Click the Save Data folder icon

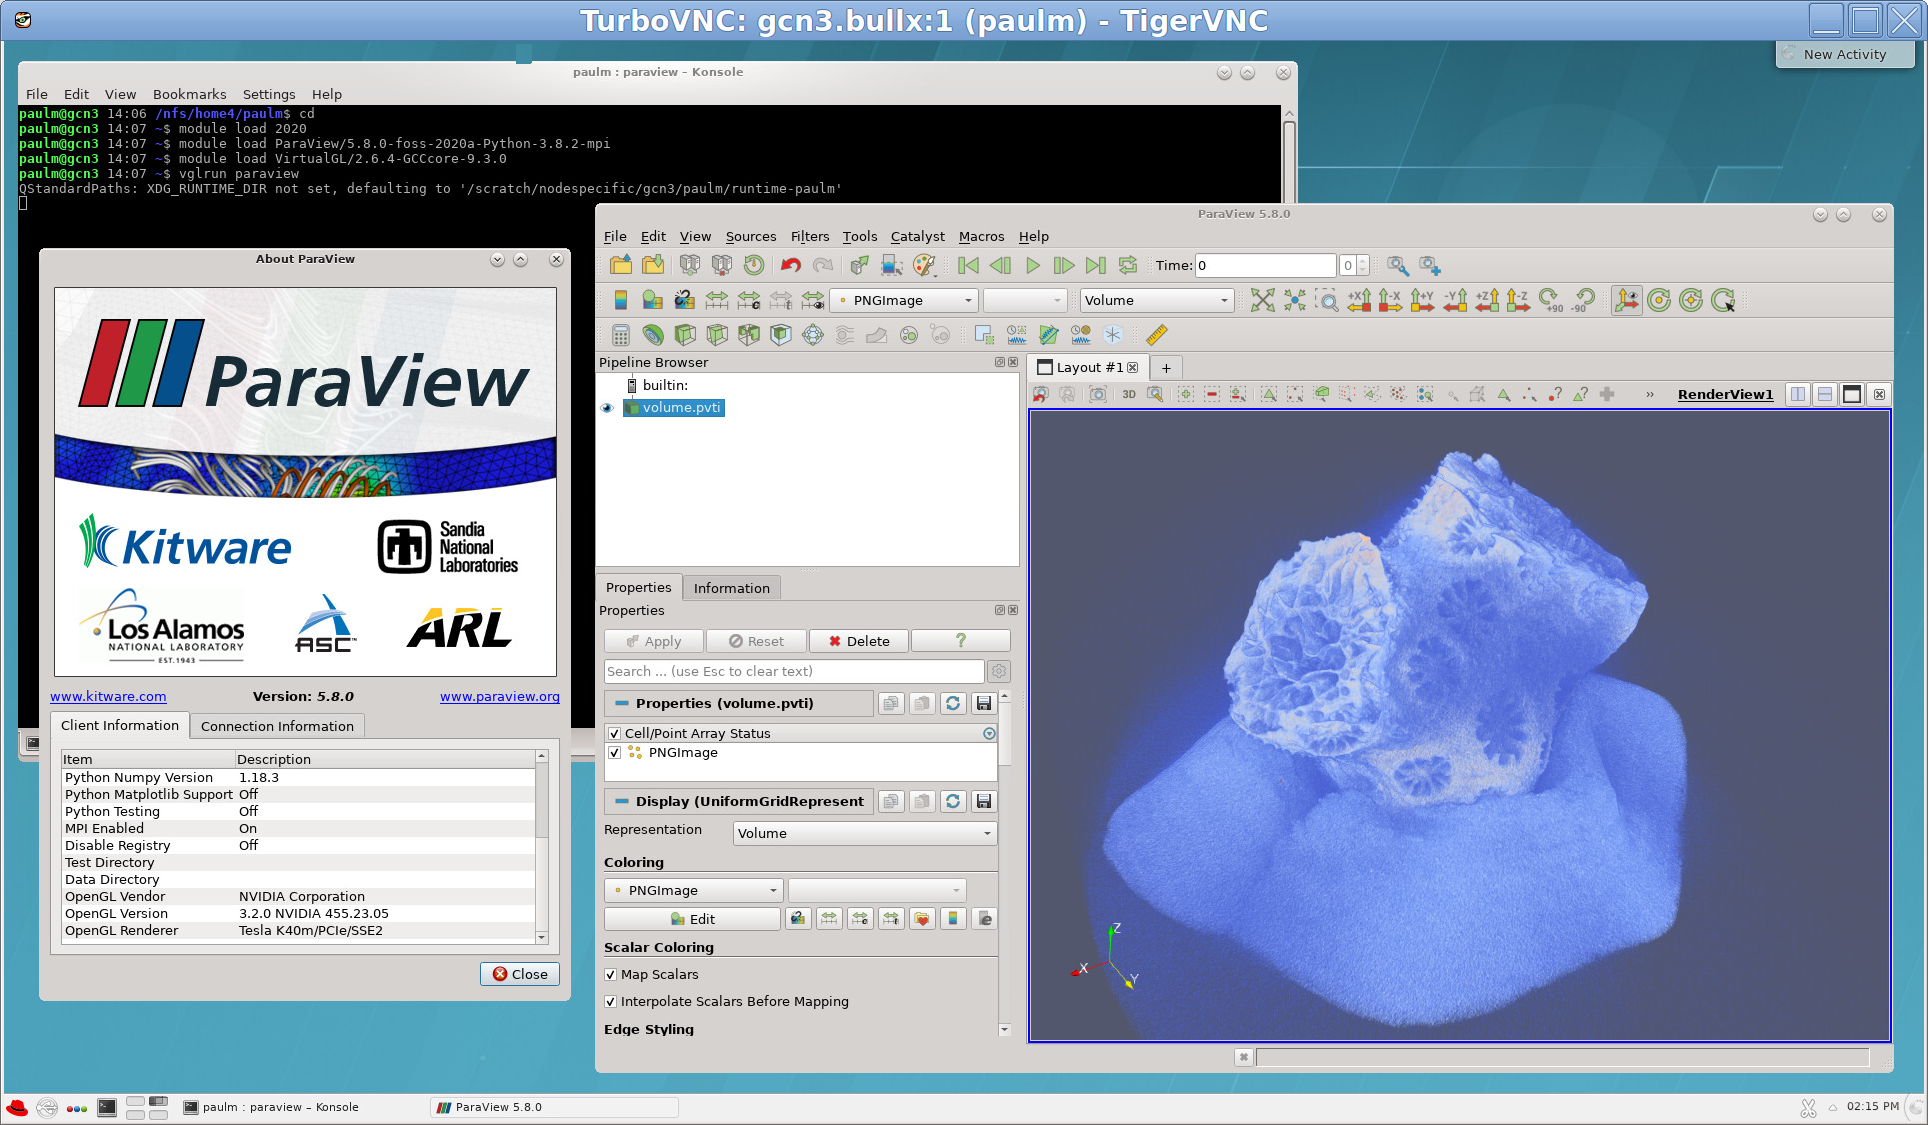[653, 265]
